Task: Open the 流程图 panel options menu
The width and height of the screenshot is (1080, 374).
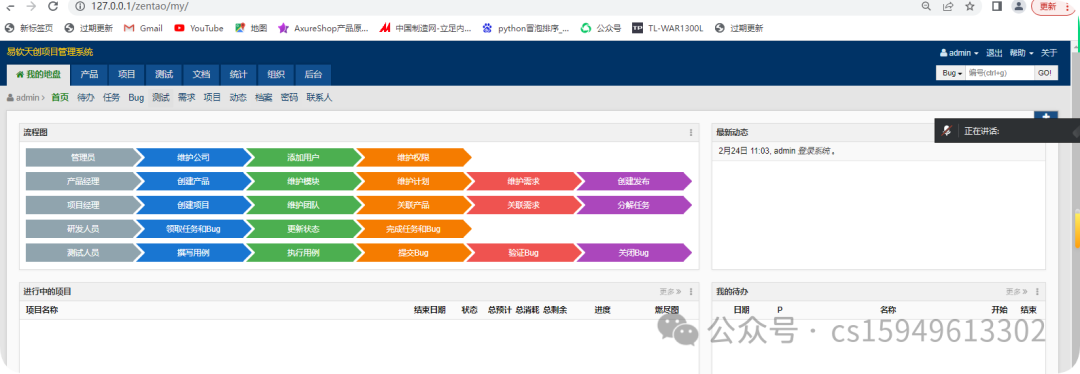Action: click(691, 132)
